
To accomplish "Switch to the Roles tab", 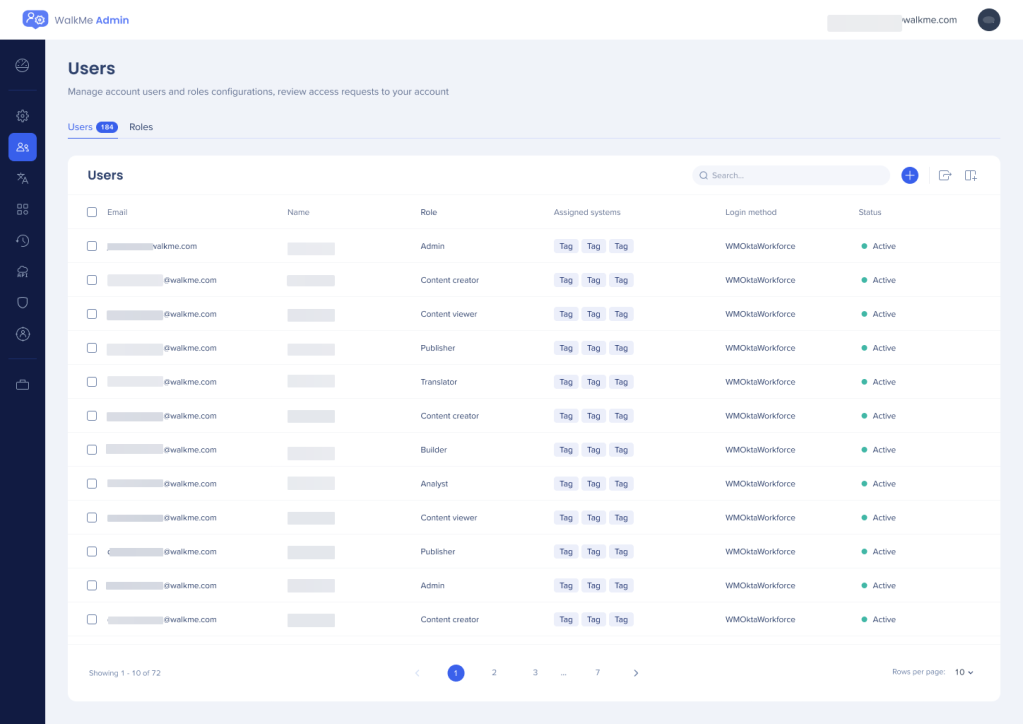I will pos(141,127).
